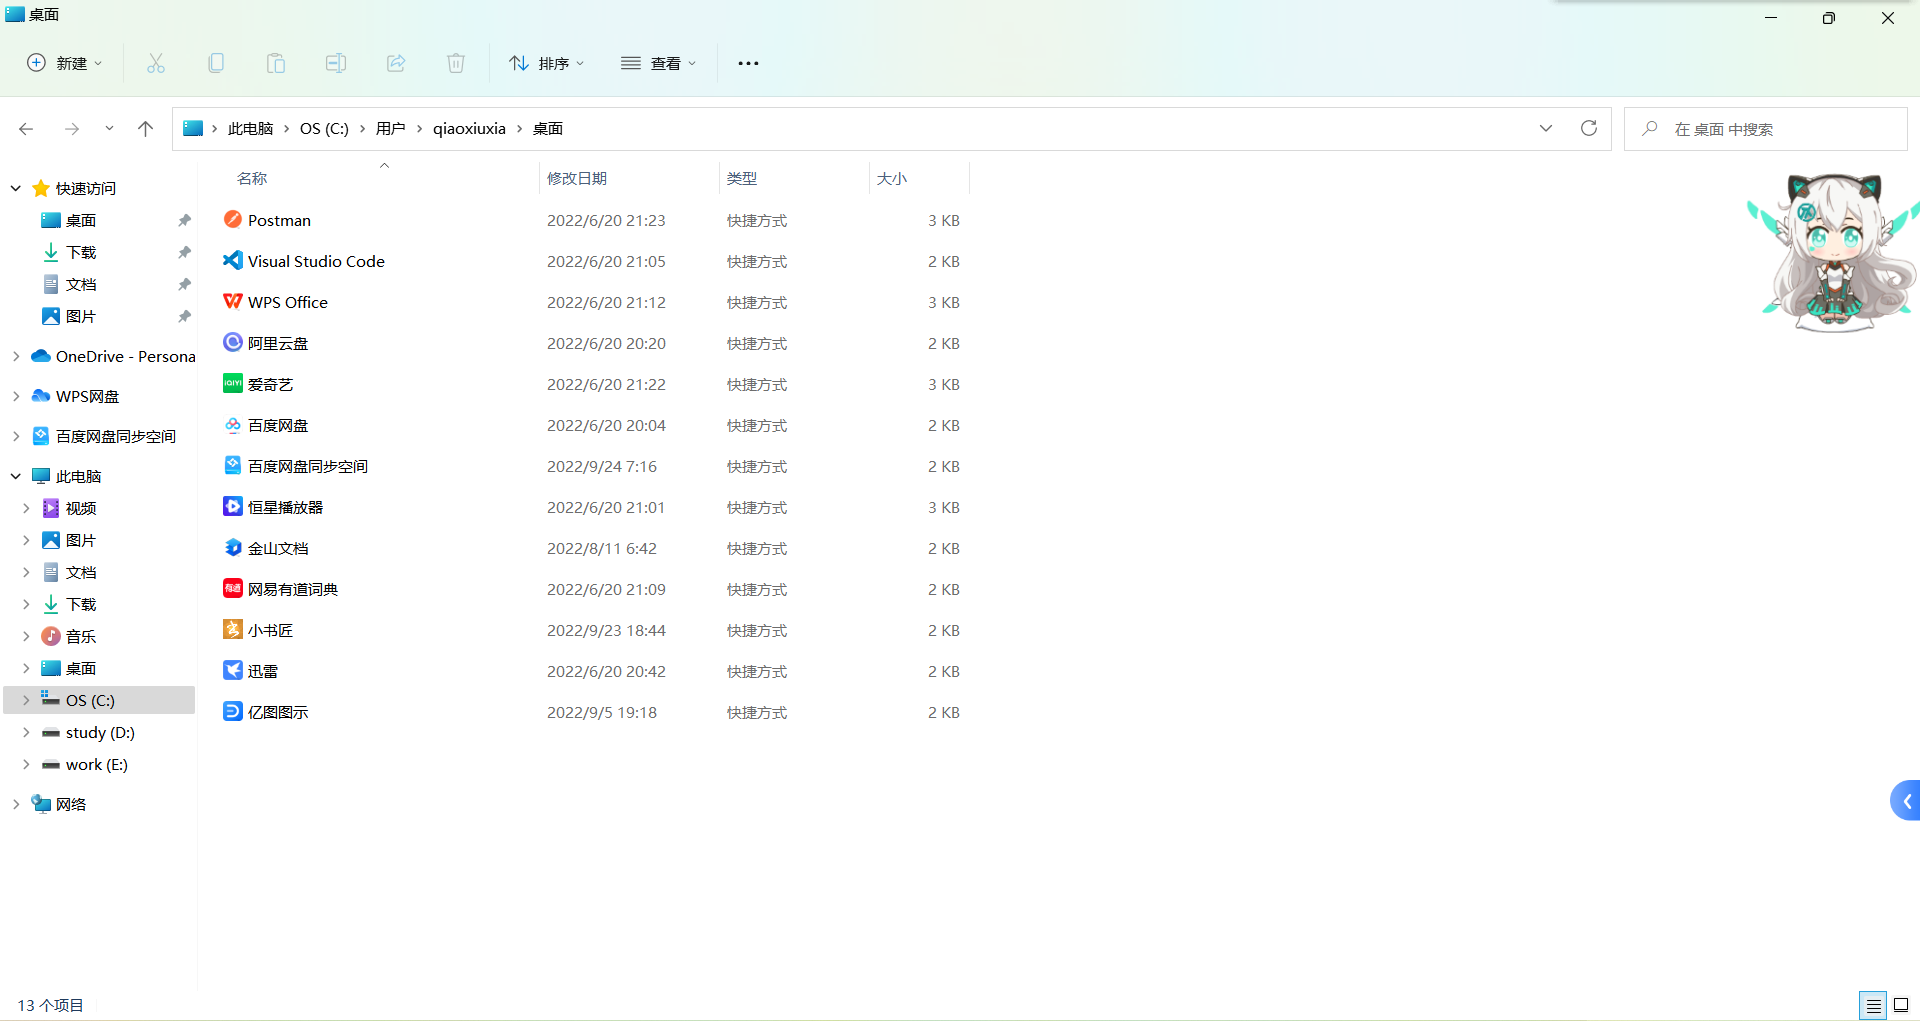Viewport: 1920px width, 1021px height.
Task: Expand the address bar history dropdown
Action: [1546, 128]
